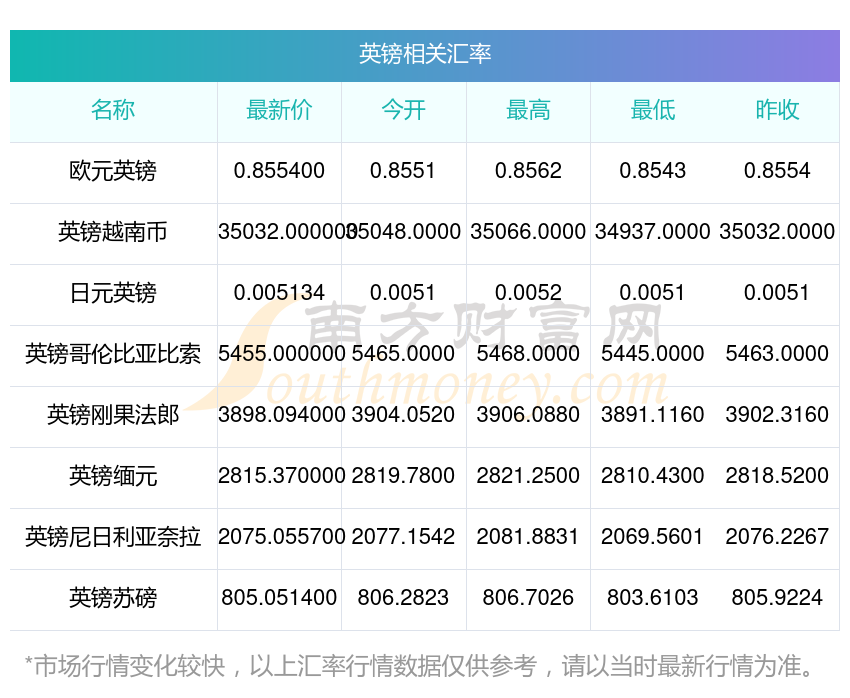The image size is (850, 698).
Task: Select the 英镑刚果法郎 row name
Action: click(113, 415)
